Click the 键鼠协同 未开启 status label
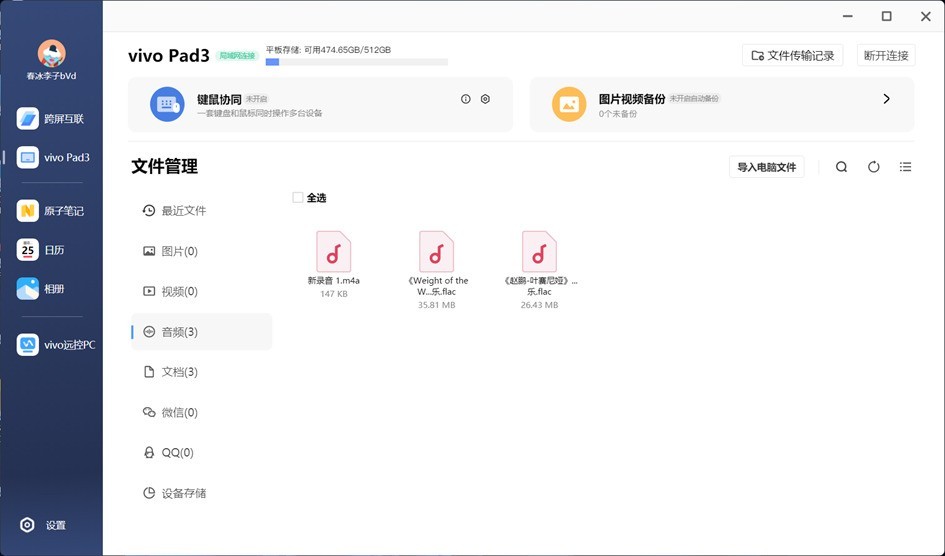945x556 pixels. click(257, 99)
